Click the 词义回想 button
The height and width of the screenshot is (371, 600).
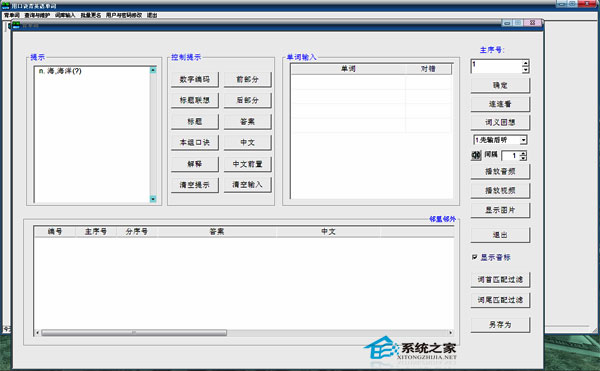click(x=500, y=122)
